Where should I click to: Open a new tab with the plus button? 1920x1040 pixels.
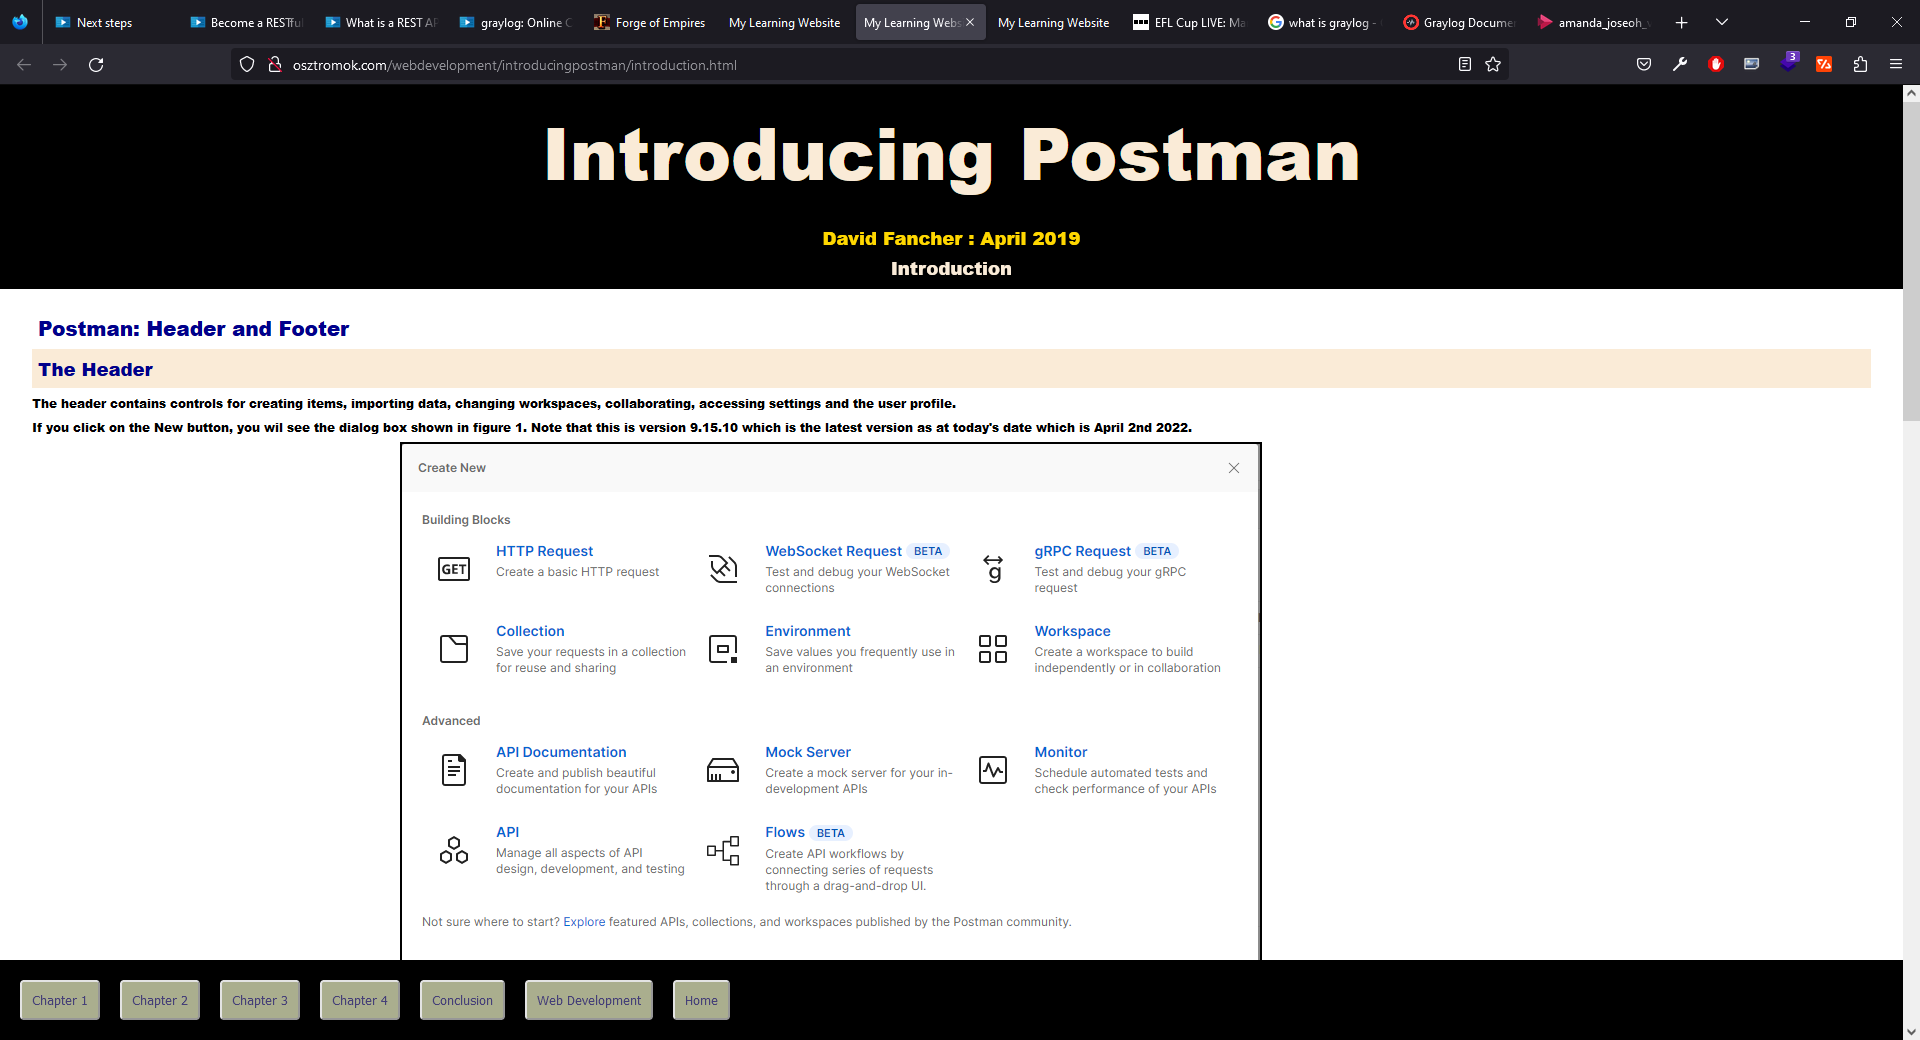pos(1682,22)
